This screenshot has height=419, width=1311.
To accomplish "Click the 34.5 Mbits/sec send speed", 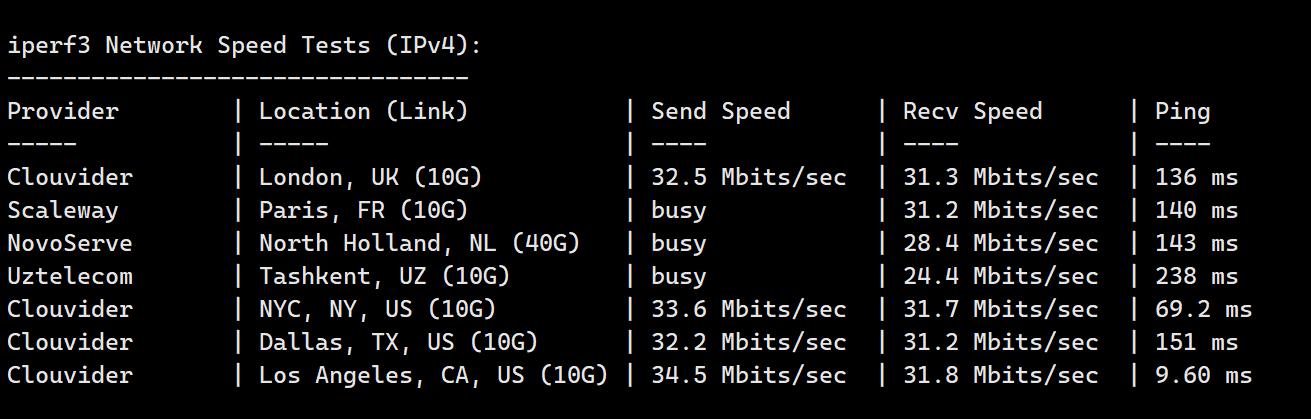I will (x=748, y=376).
